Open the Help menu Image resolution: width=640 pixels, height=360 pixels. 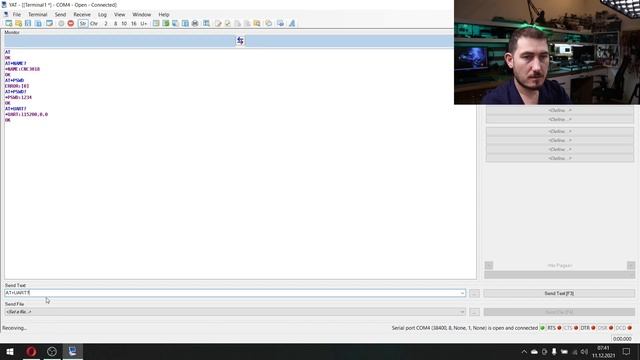(x=164, y=14)
